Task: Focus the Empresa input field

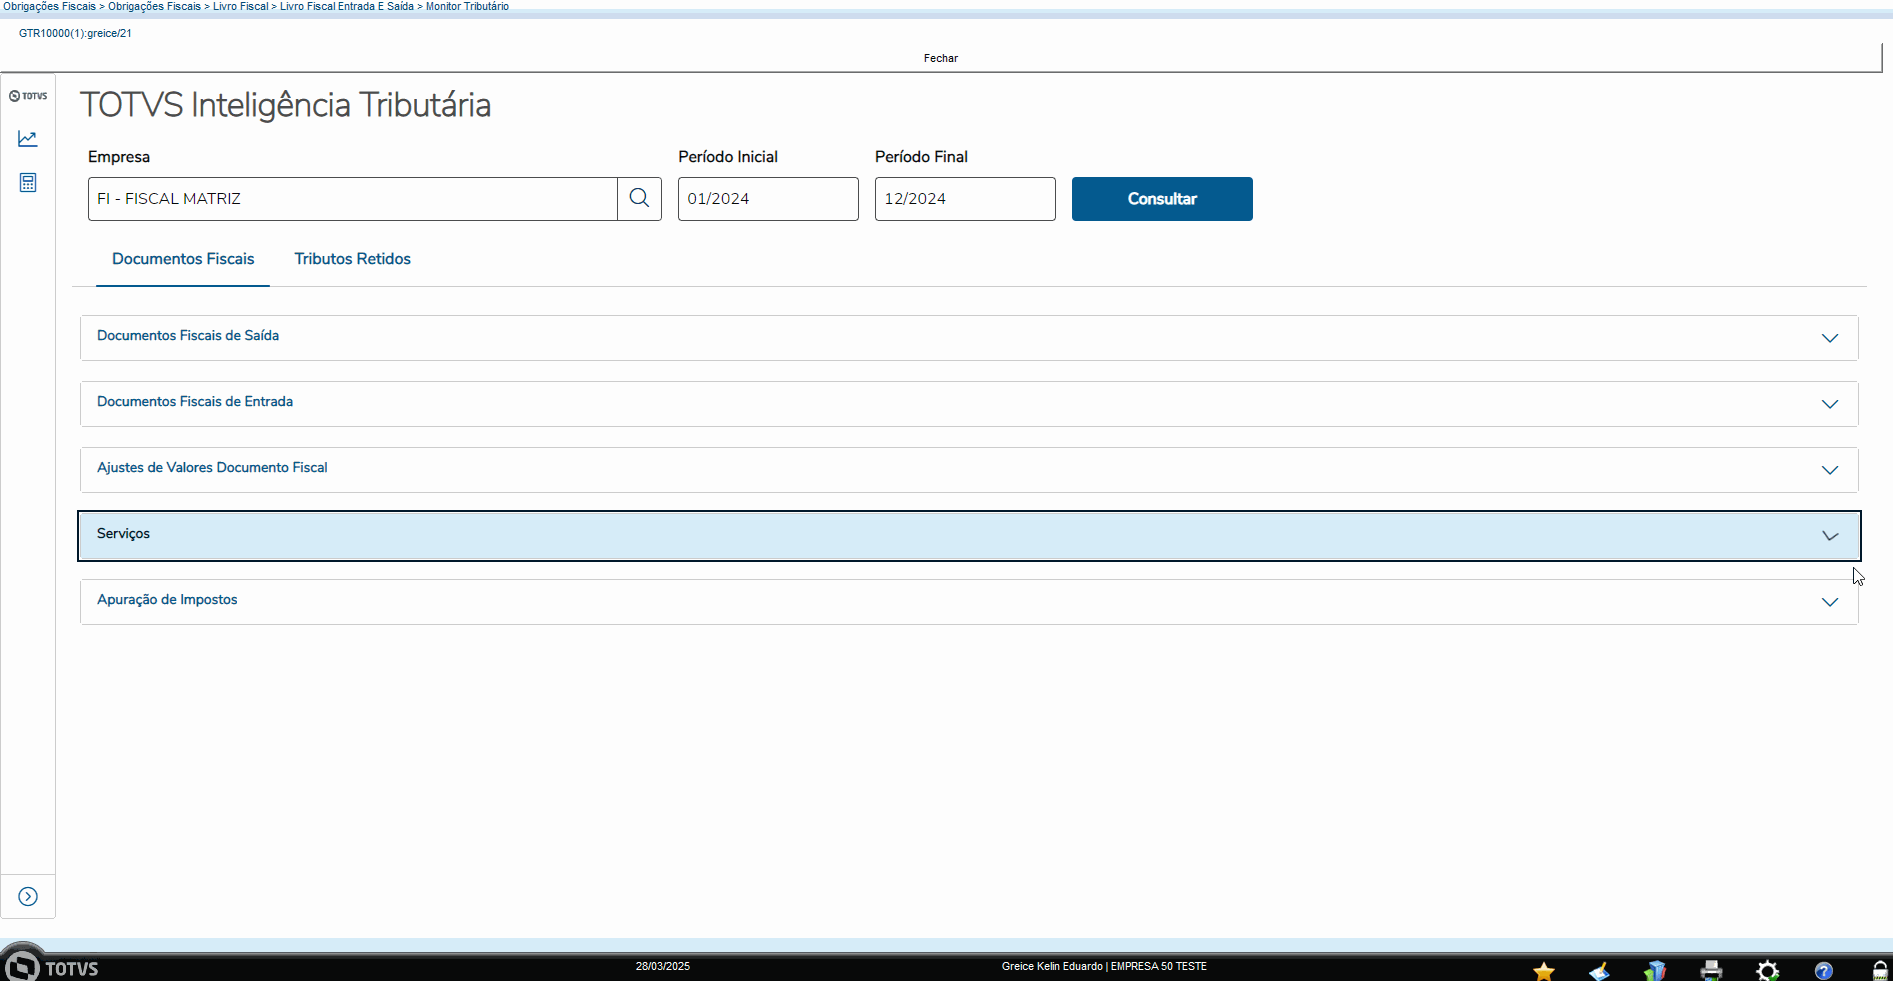Action: coord(353,199)
